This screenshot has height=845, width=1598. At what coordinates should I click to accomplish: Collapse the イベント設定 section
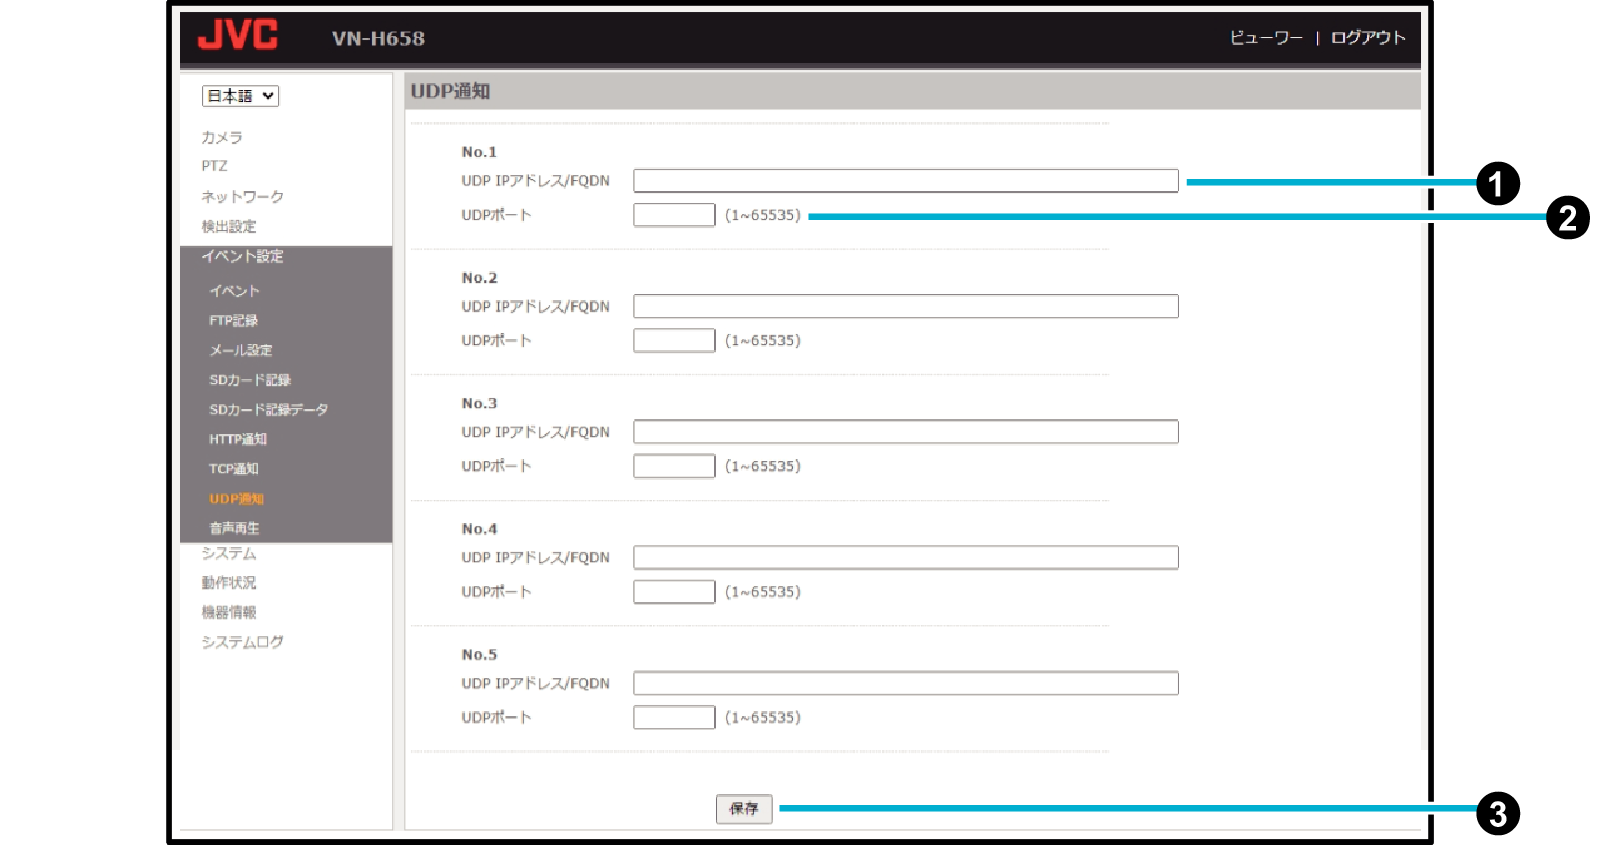(x=242, y=256)
